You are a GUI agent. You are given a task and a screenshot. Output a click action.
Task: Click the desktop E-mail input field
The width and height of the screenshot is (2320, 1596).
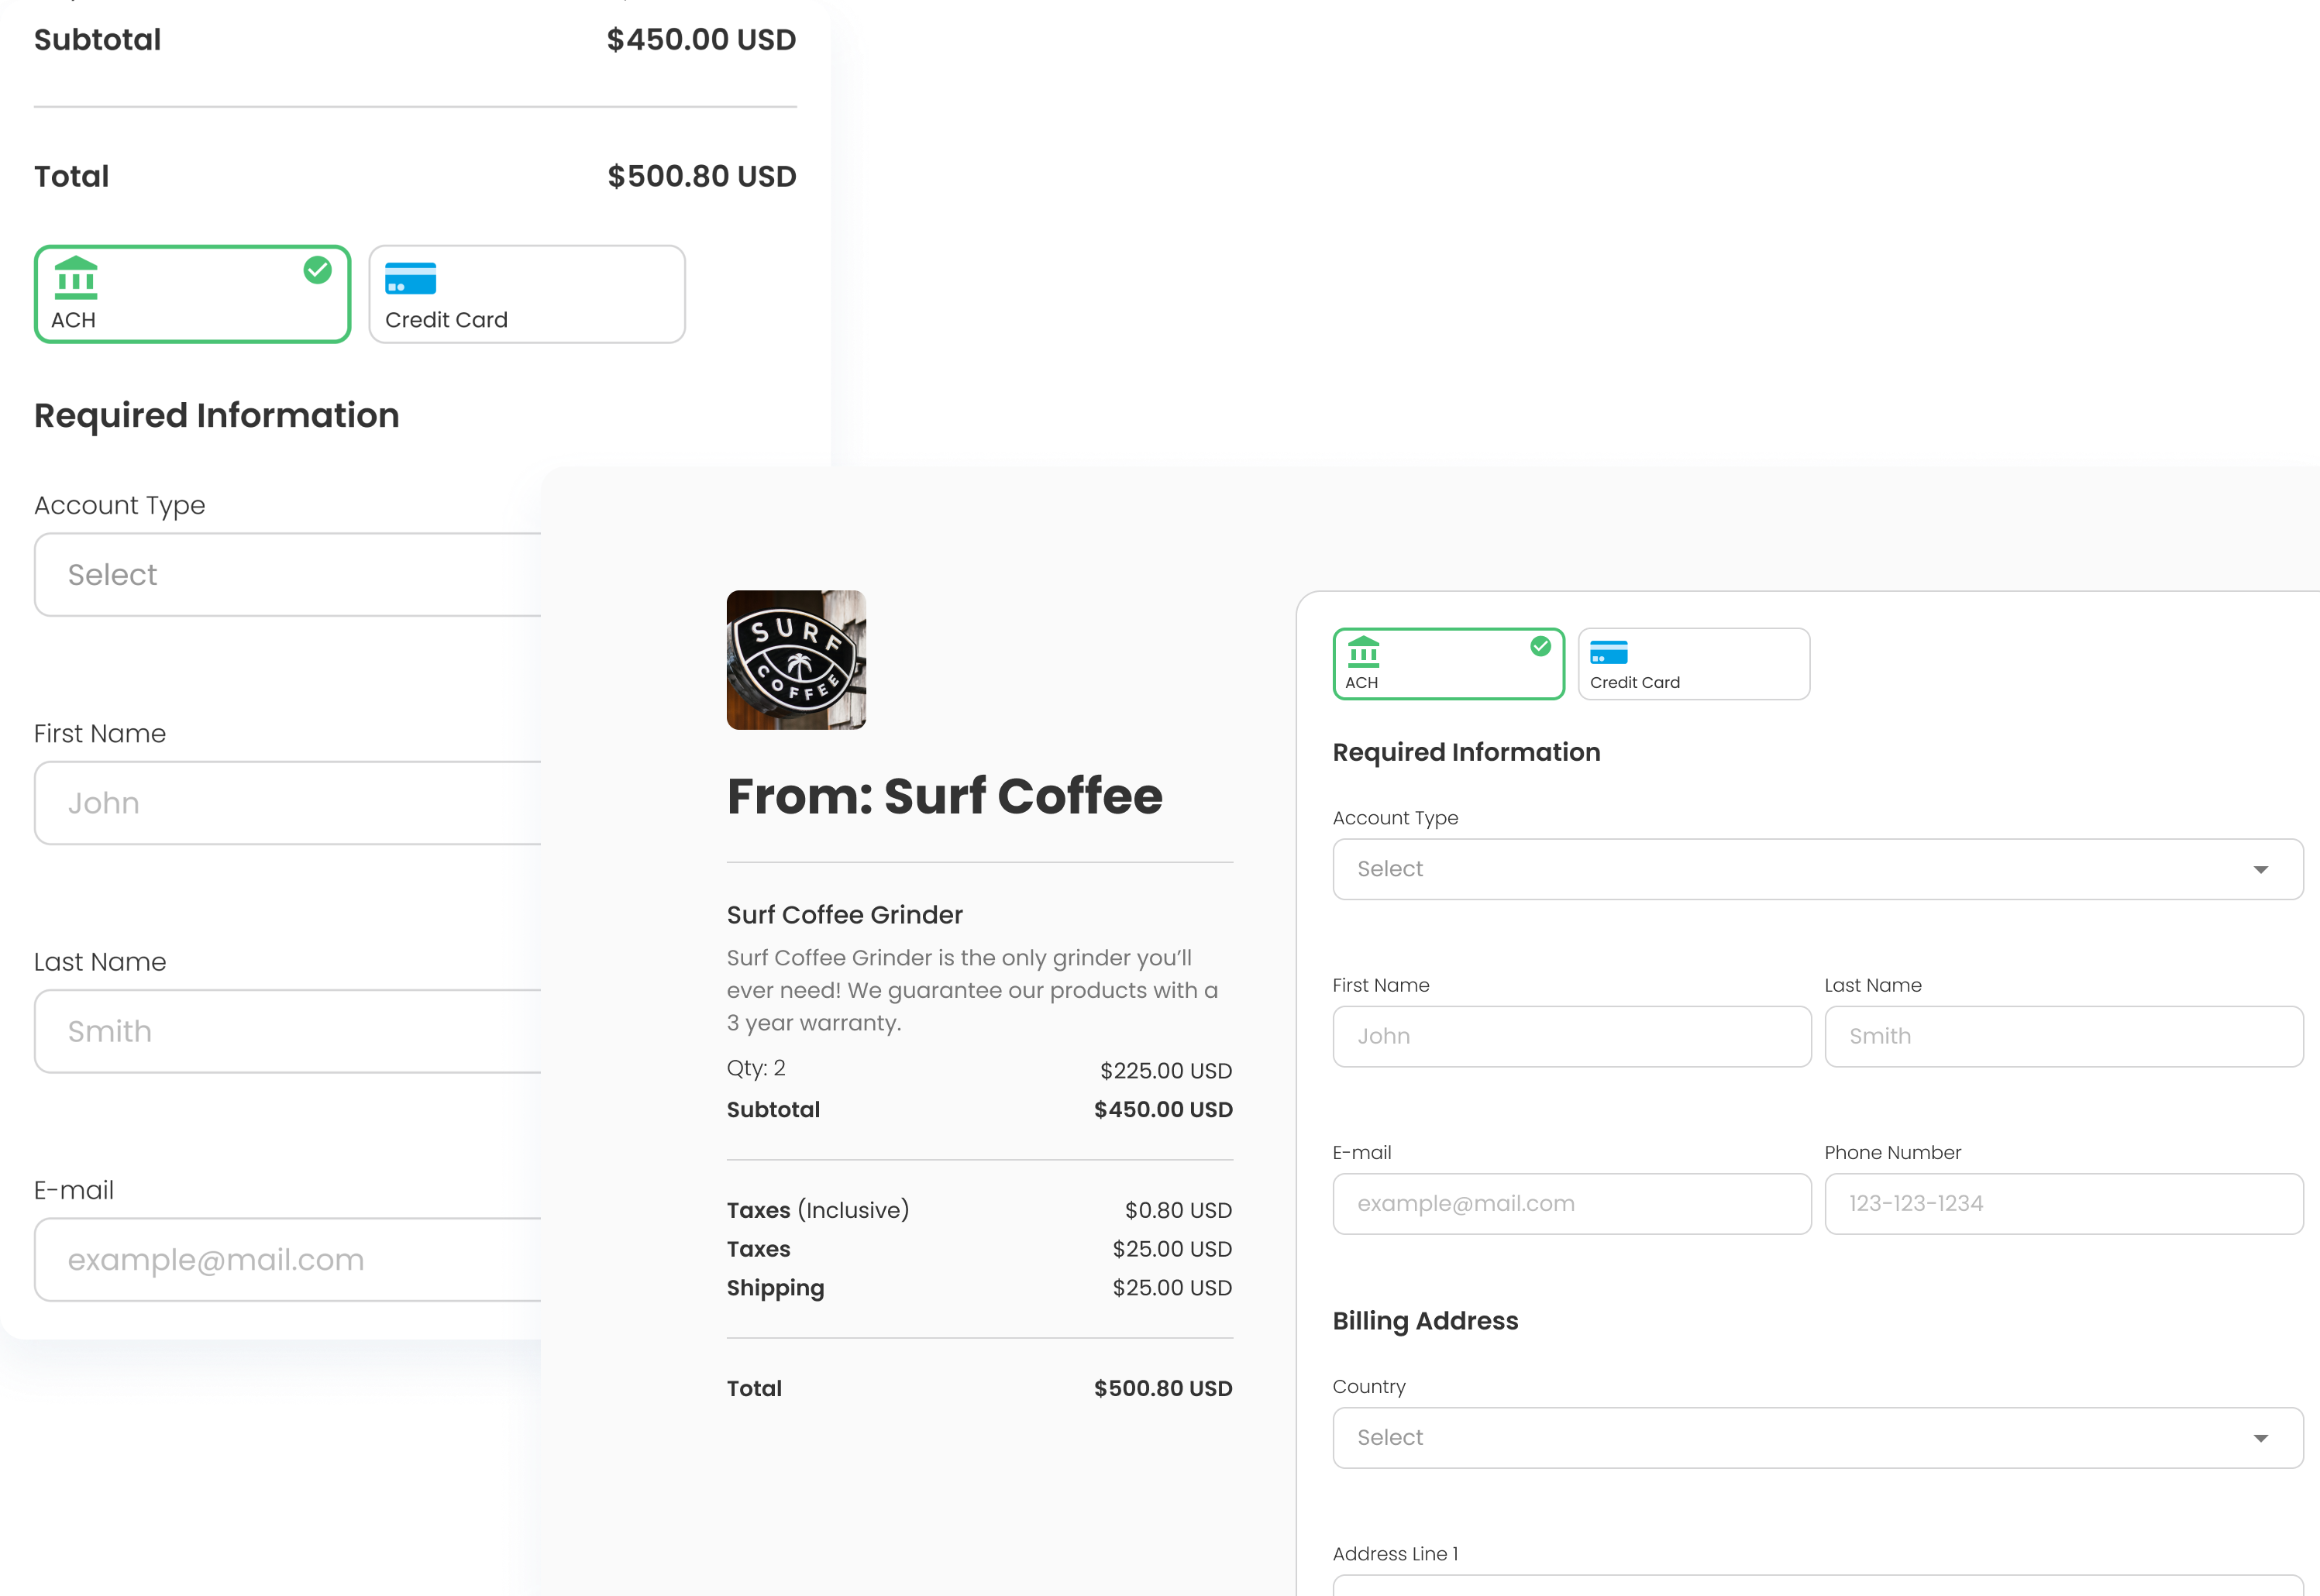tap(1572, 1204)
